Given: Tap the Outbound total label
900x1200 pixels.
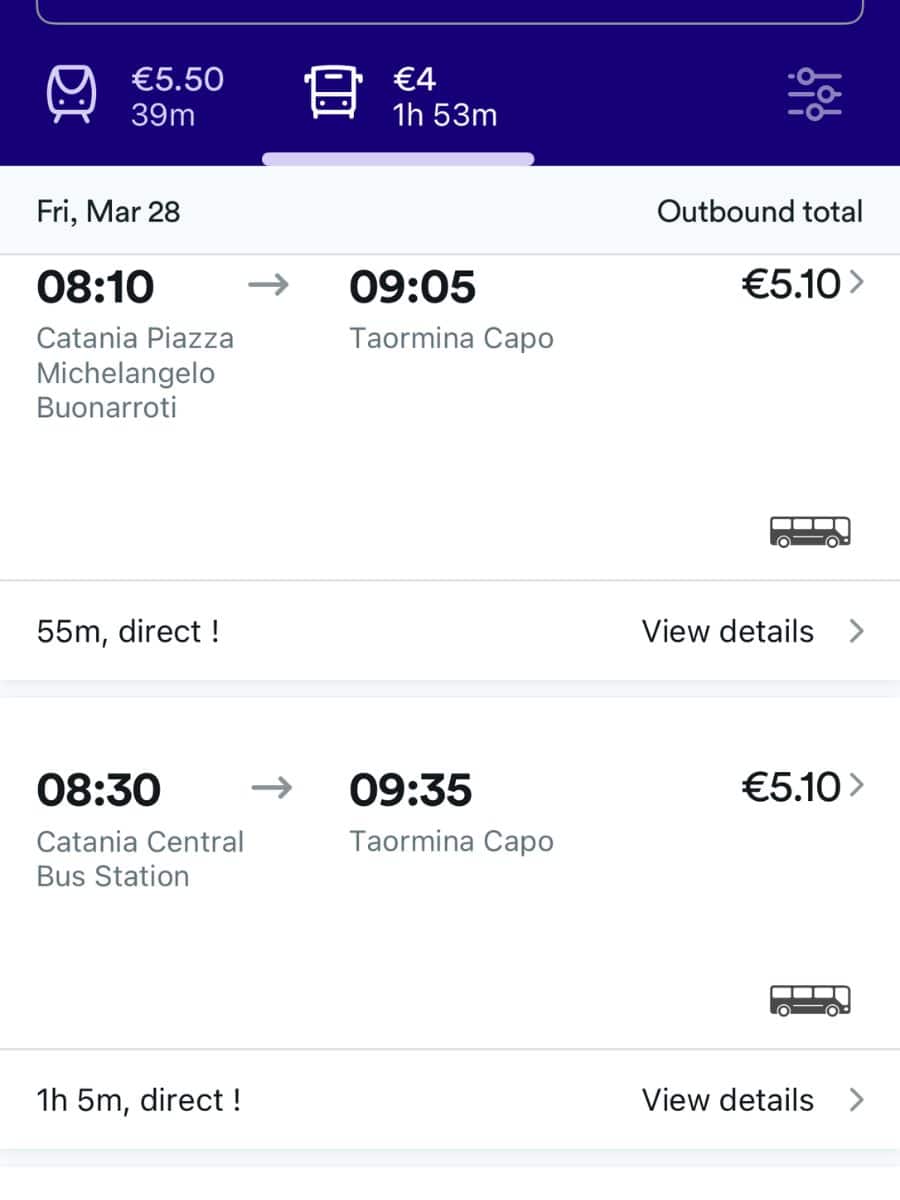Looking at the screenshot, I should (759, 212).
